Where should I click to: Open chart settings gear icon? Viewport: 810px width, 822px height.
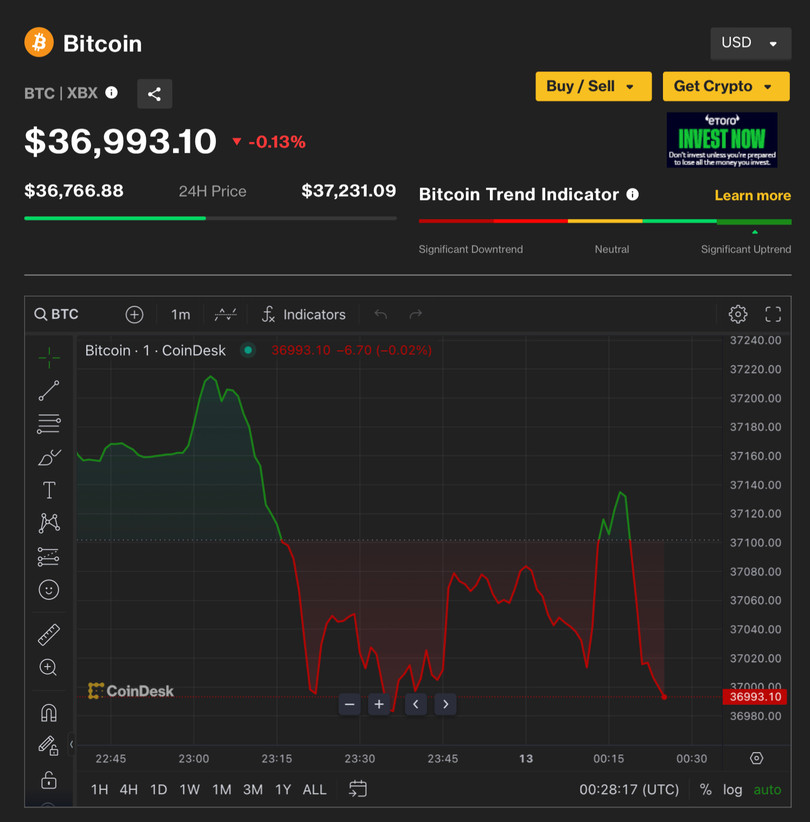coord(738,314)
